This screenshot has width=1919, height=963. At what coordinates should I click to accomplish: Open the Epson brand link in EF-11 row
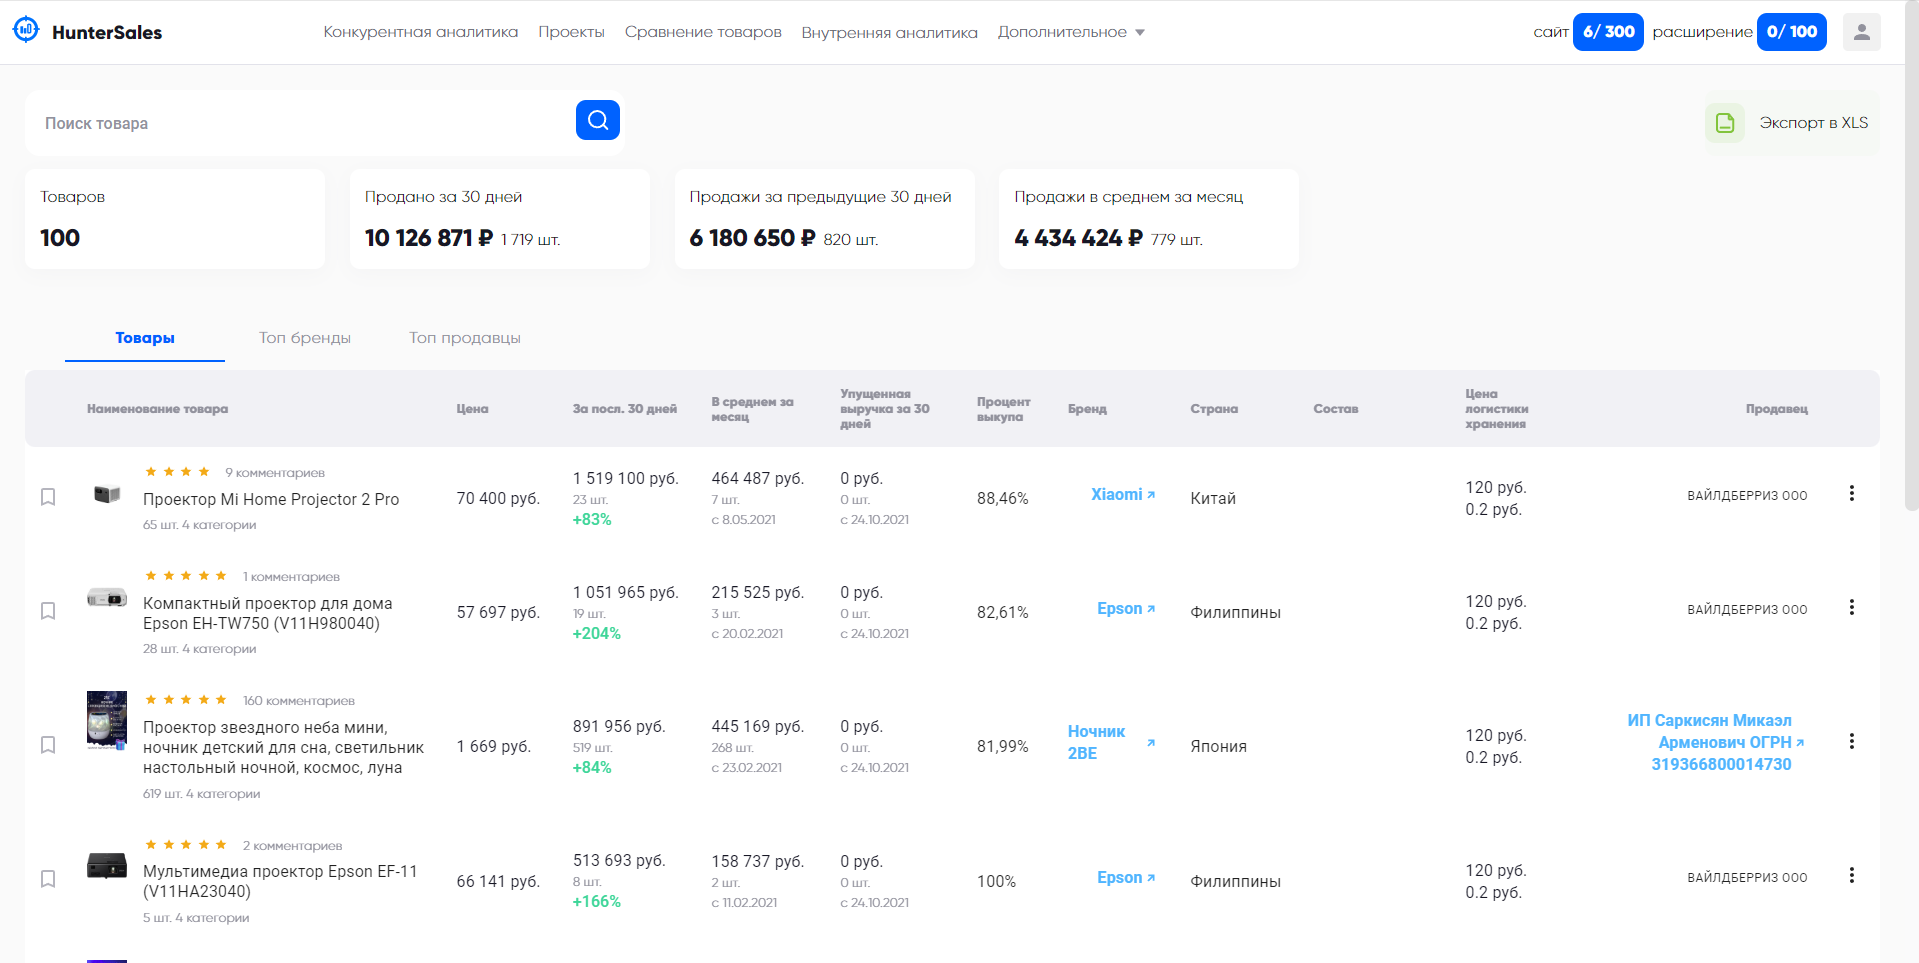pos(1125,877)
